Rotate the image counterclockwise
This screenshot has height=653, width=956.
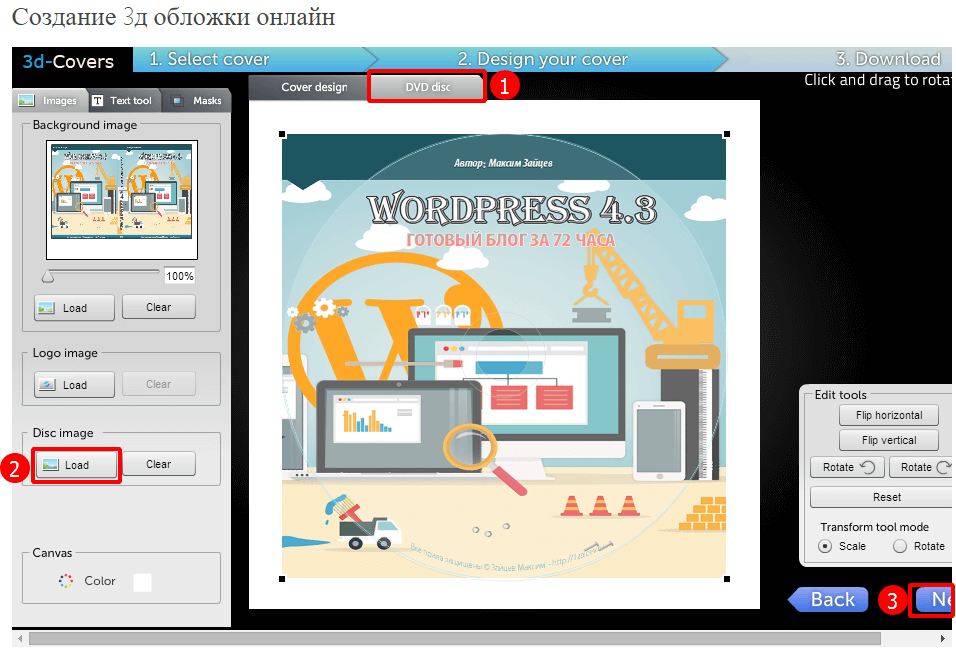click(847, 467)
